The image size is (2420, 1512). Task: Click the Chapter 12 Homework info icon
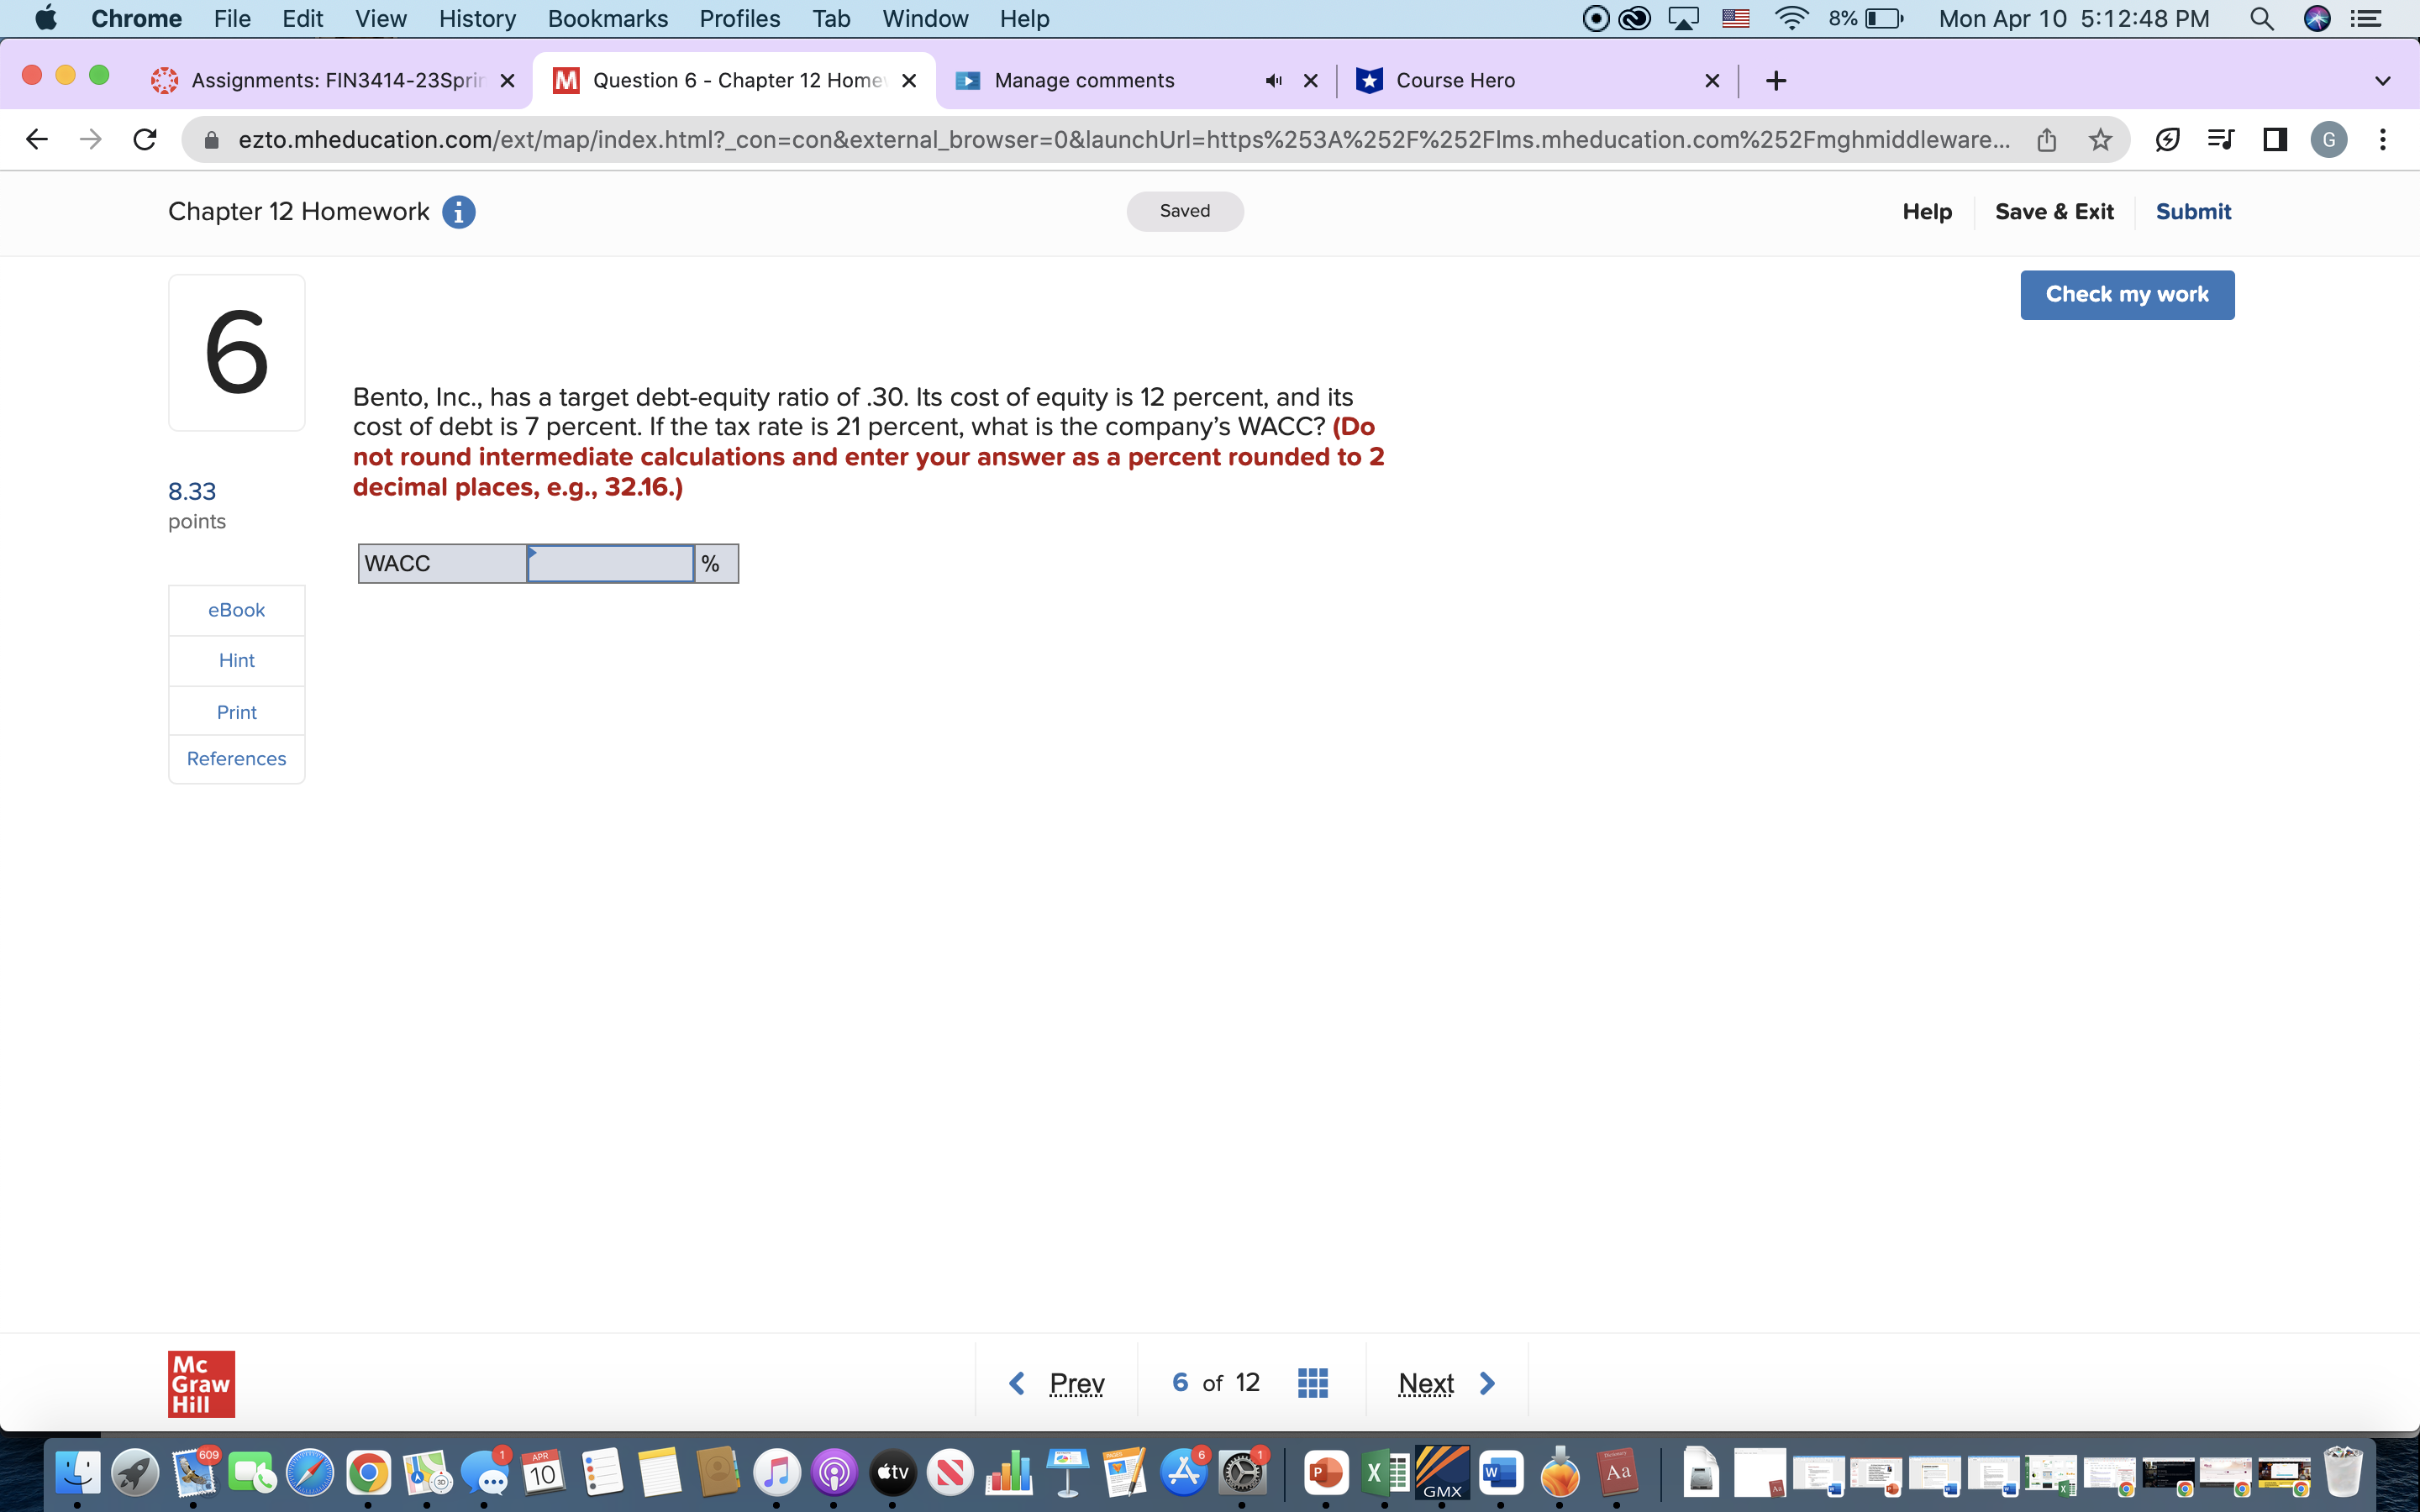coord(459,211)
